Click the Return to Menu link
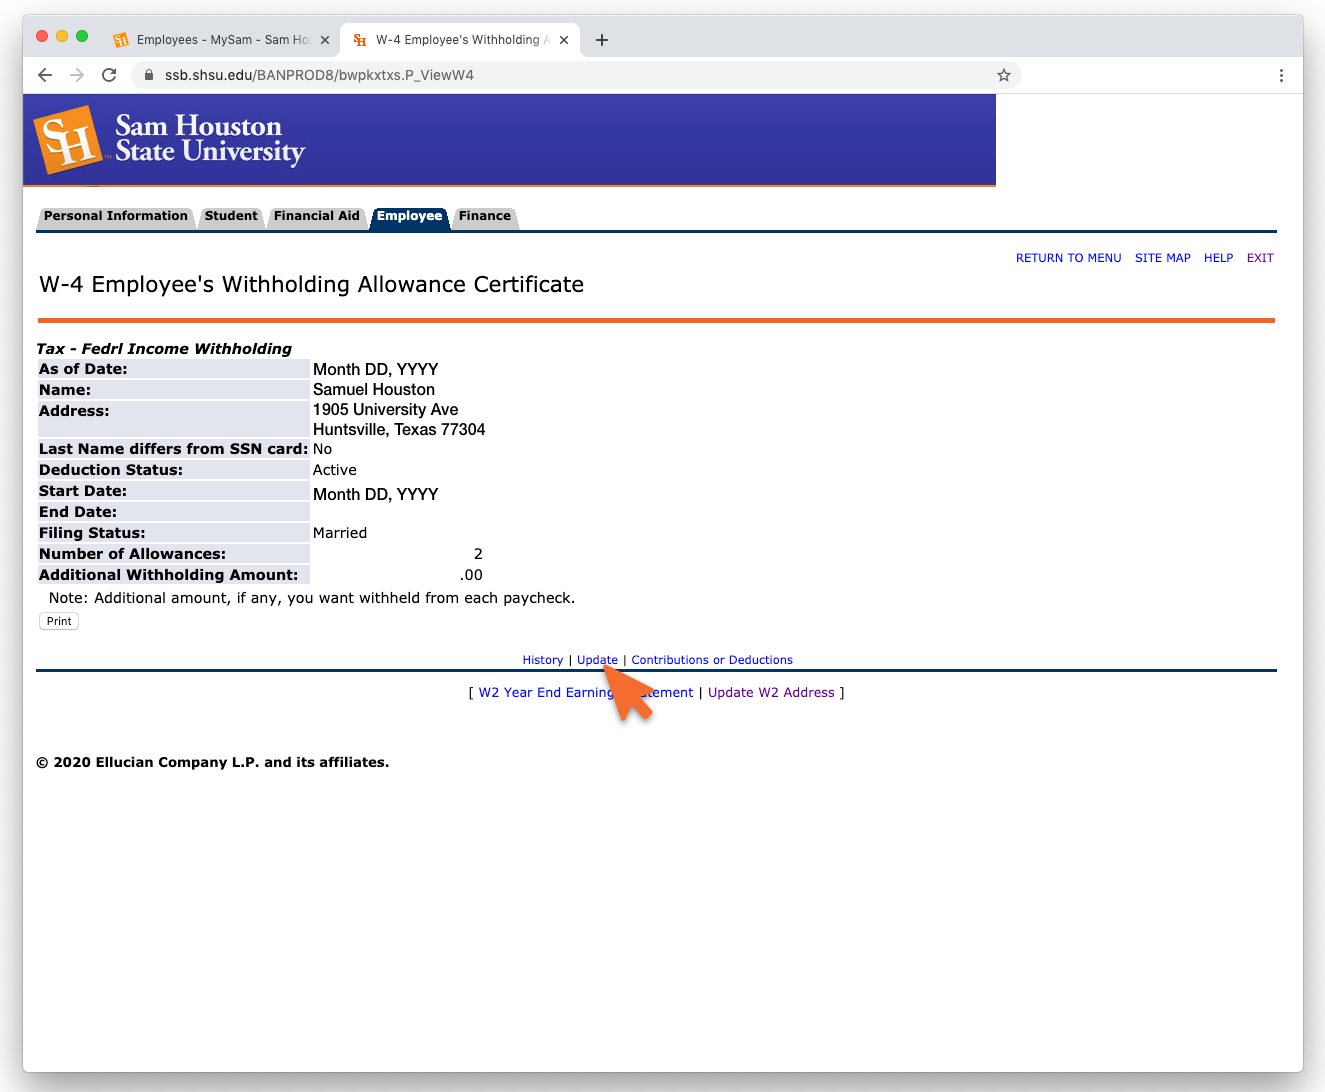This screenshot has height=1092, width=1325. point(1068,258)
